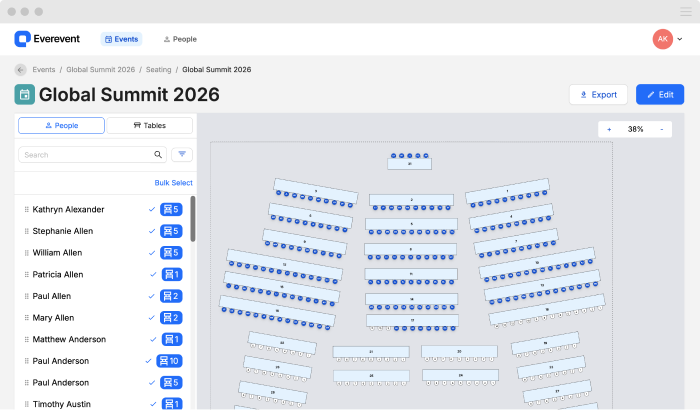The height and width of the screenshot is (410, 700).
Task: Click the checkmark next to Matthew Anderson
Action: pos(153,339)
